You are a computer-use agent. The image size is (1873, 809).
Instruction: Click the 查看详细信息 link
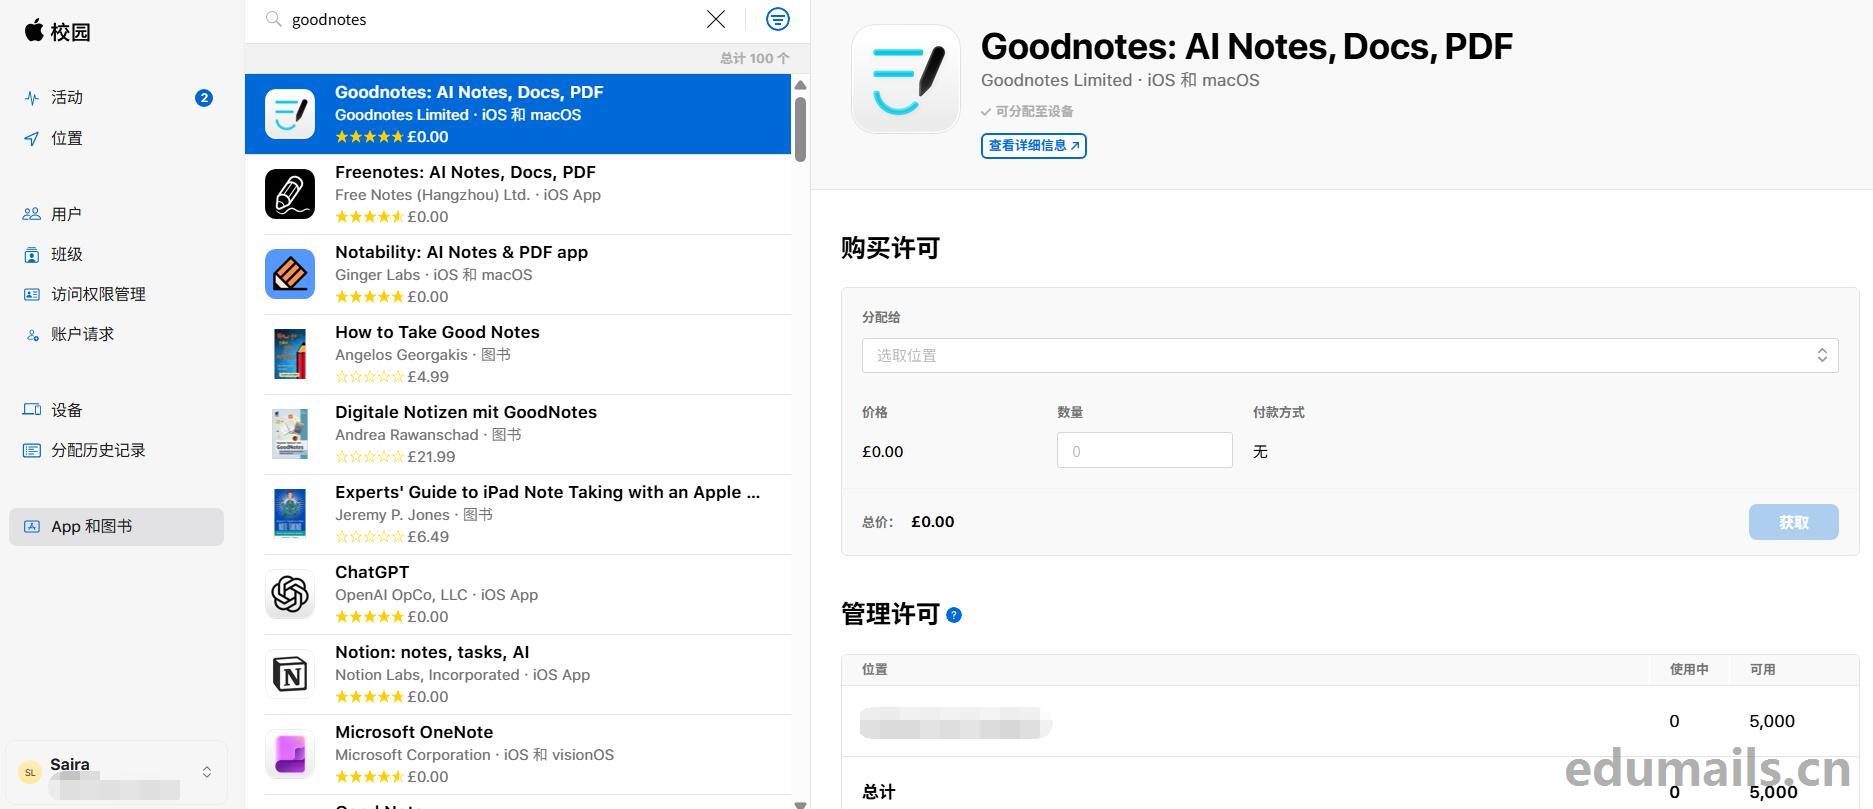point(1033,146)
